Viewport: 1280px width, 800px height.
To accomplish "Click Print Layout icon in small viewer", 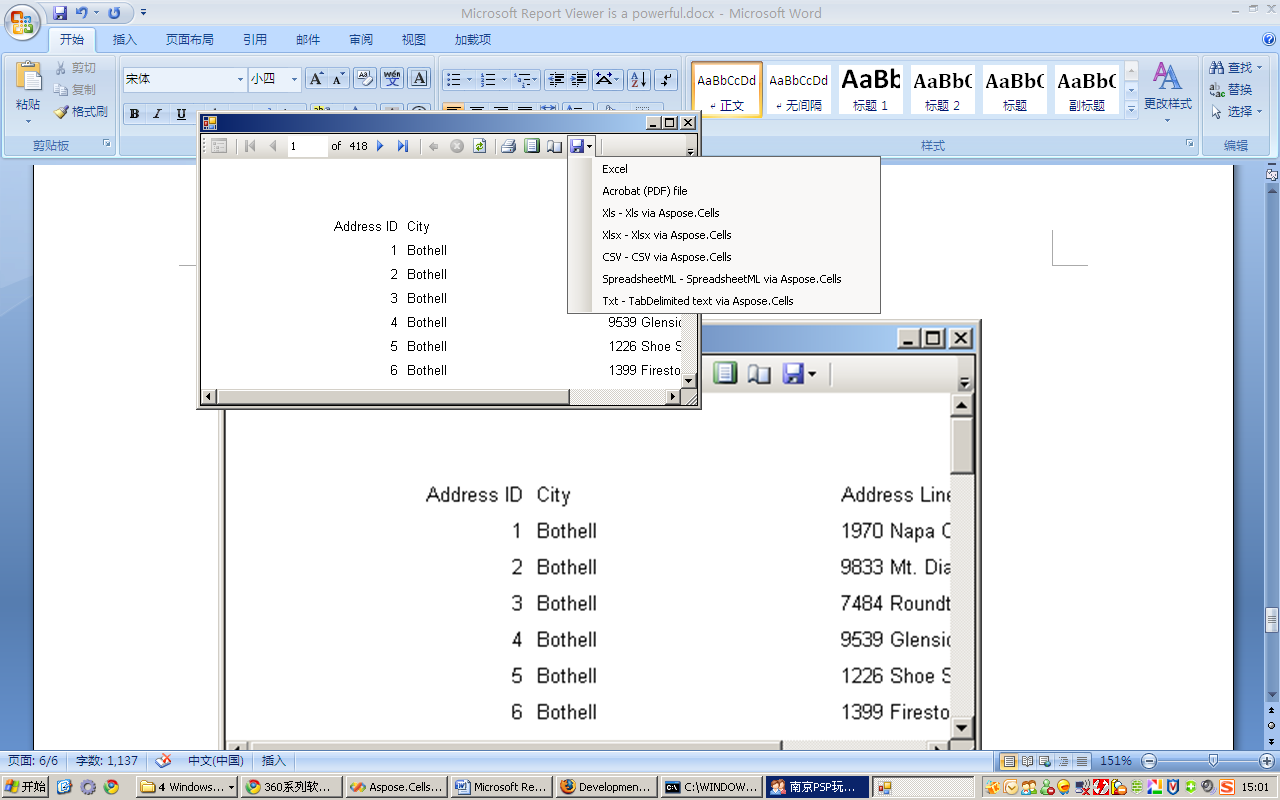I will [x=531, y=146].
